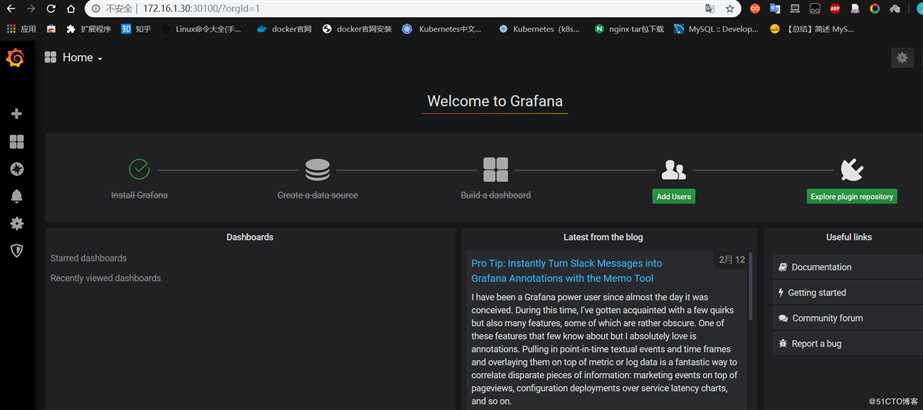Click the ABP adblock extension icon
The image size is (923, 410).
pos(835,9)
